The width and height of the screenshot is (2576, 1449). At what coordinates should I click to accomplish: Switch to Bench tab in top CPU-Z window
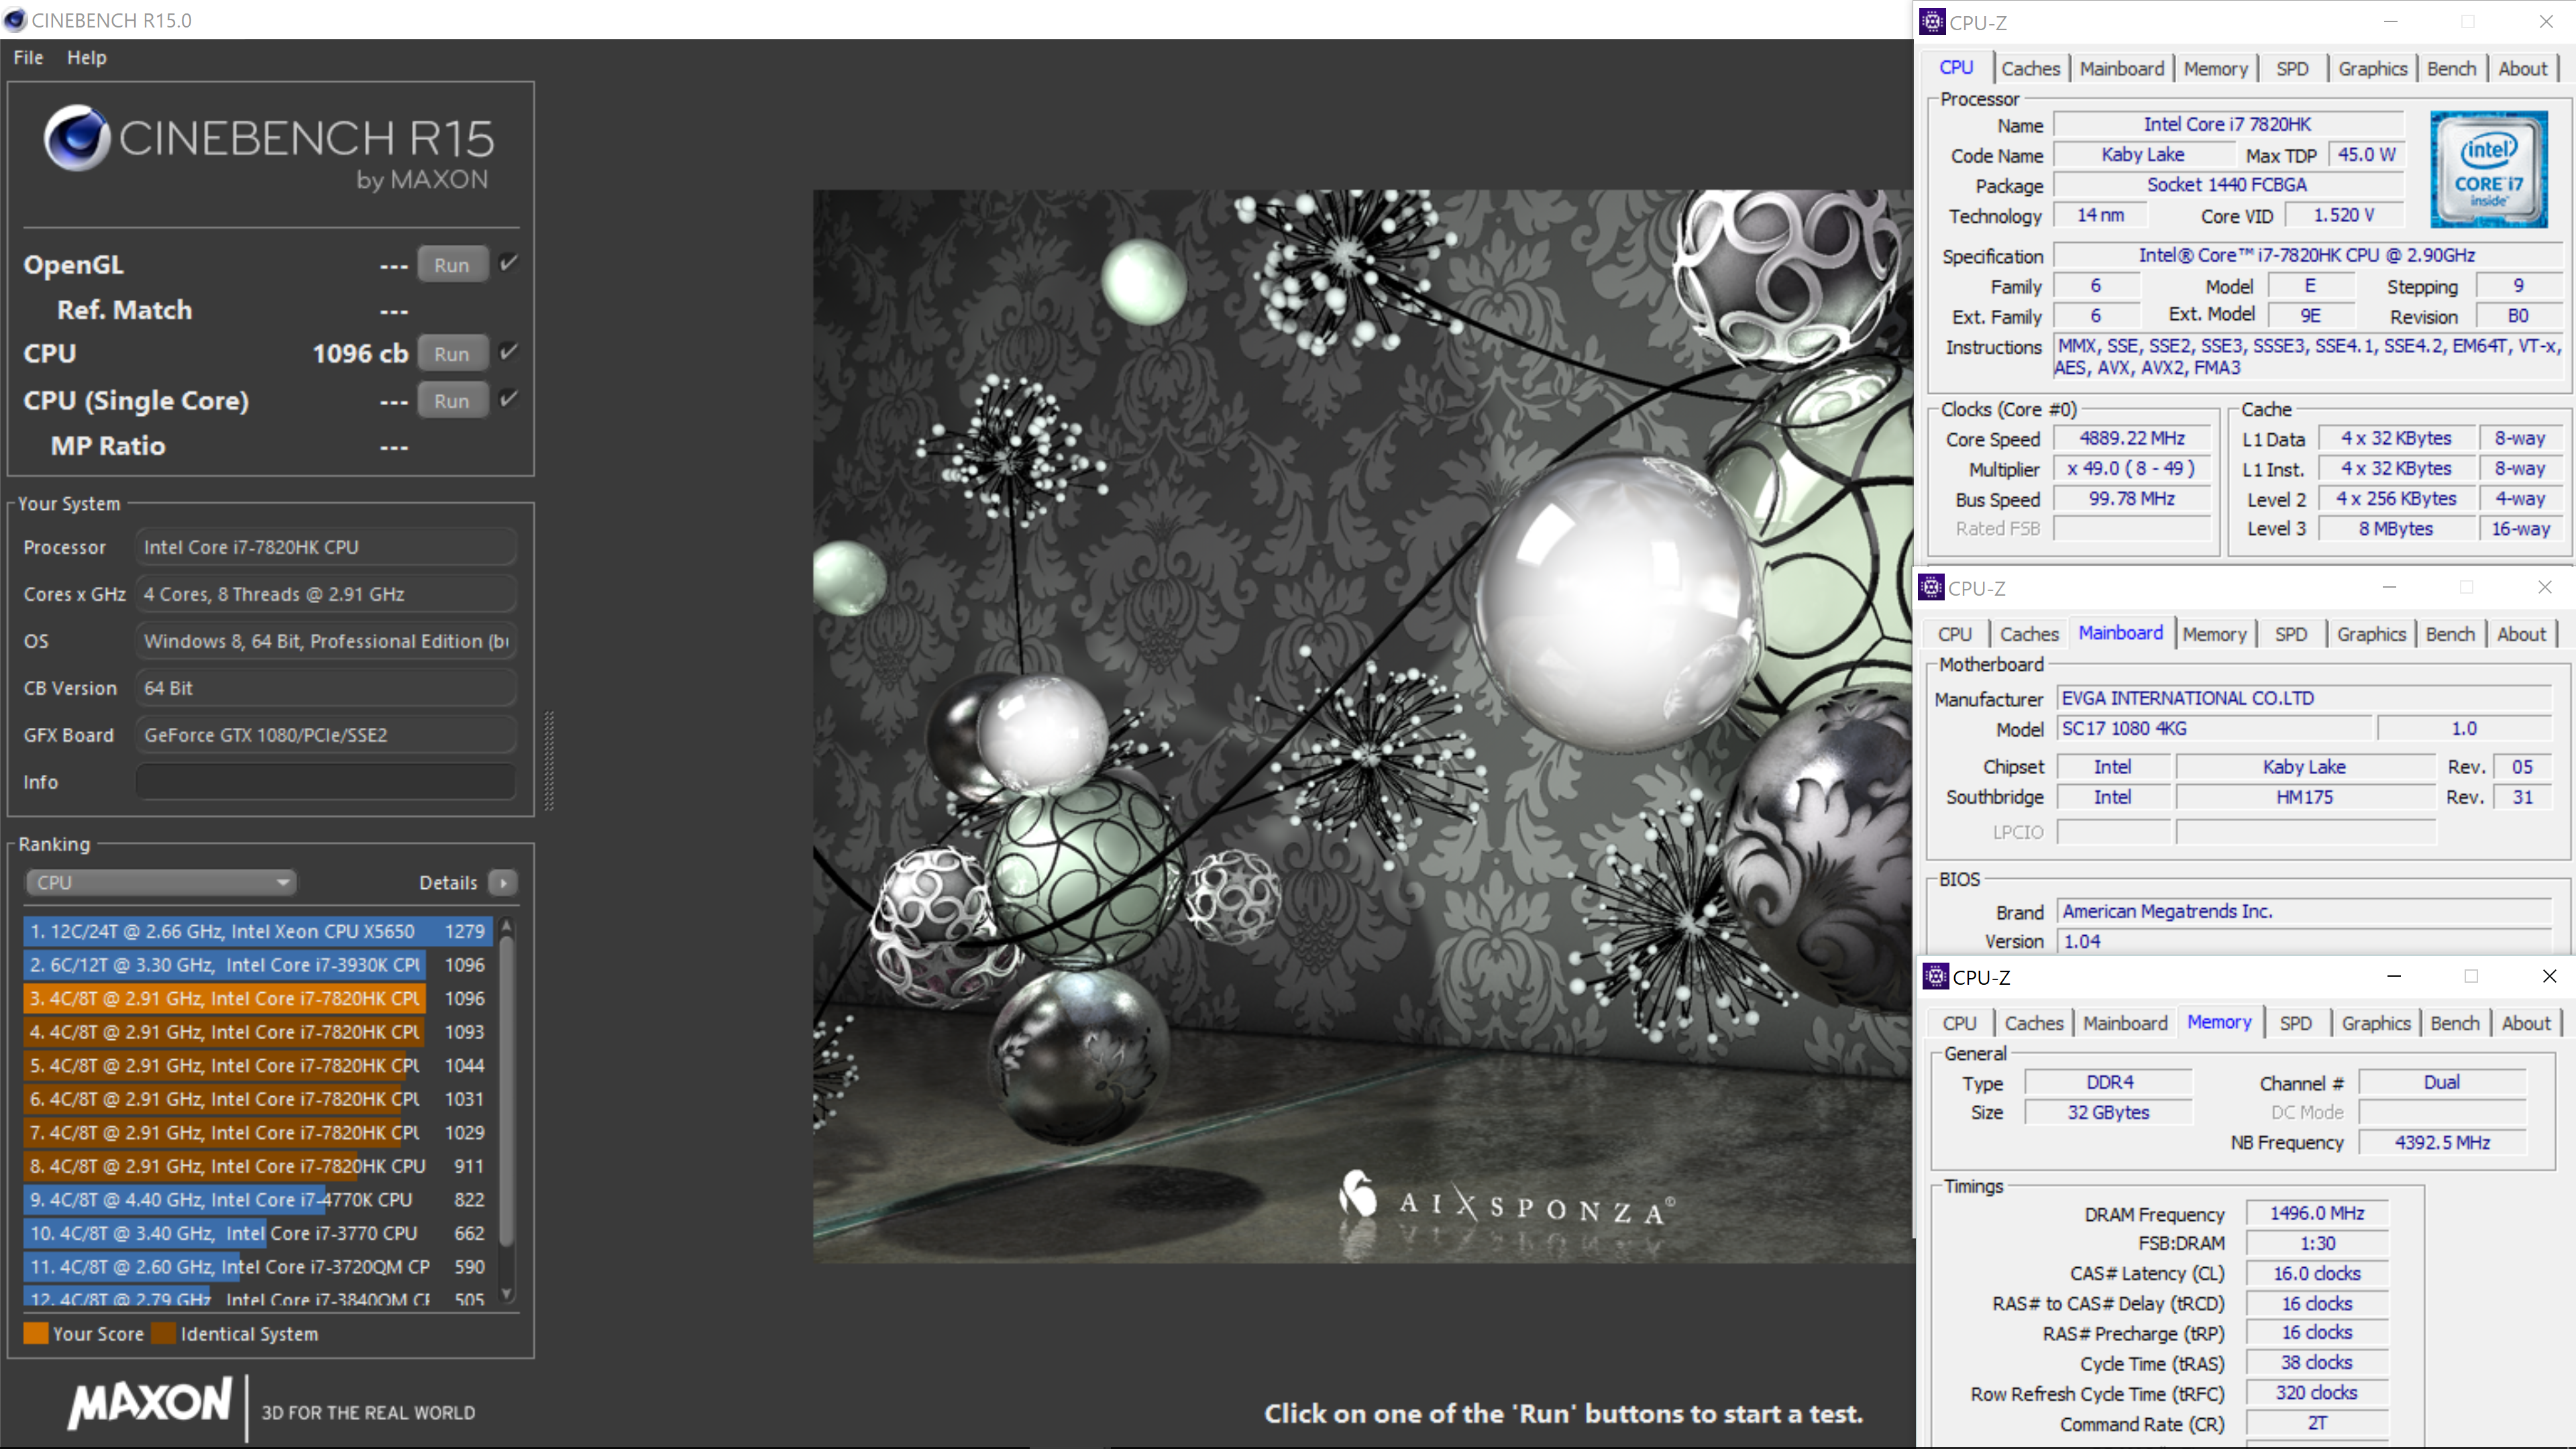2451,68
